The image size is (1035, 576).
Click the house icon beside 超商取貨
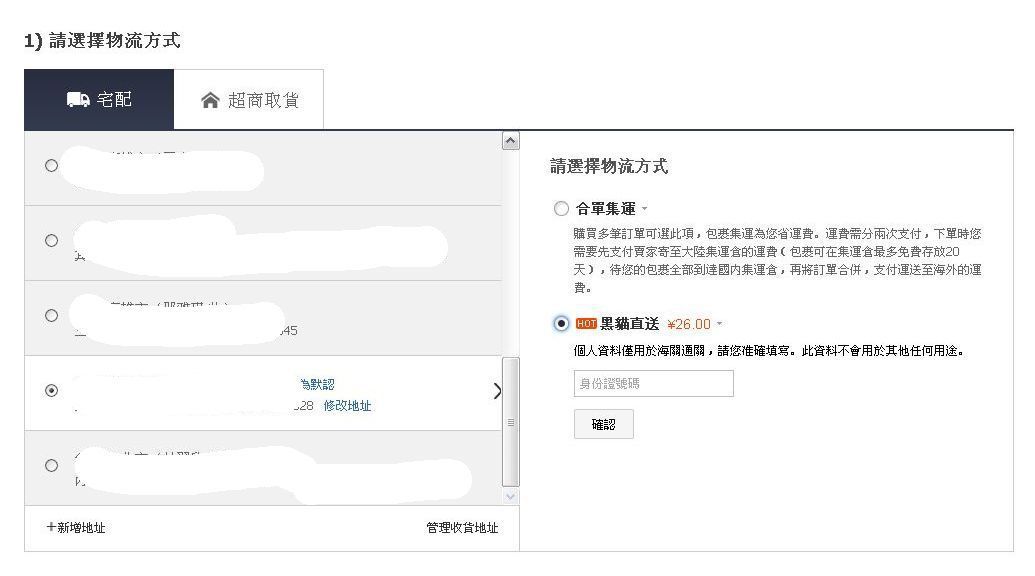click(x=210, y=100)
